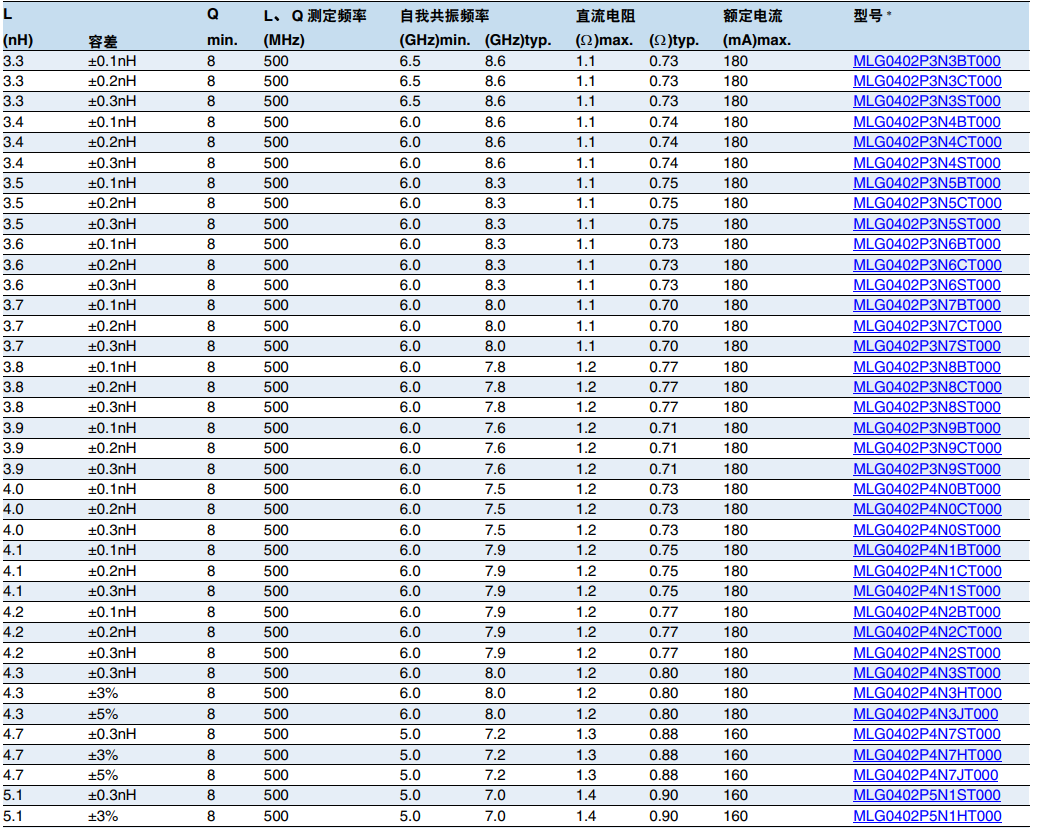The width and height of the screenshot is (1037, 828).
Task: Follow the MLG0402P3N8CT000 link
Action: click(927, 387)
